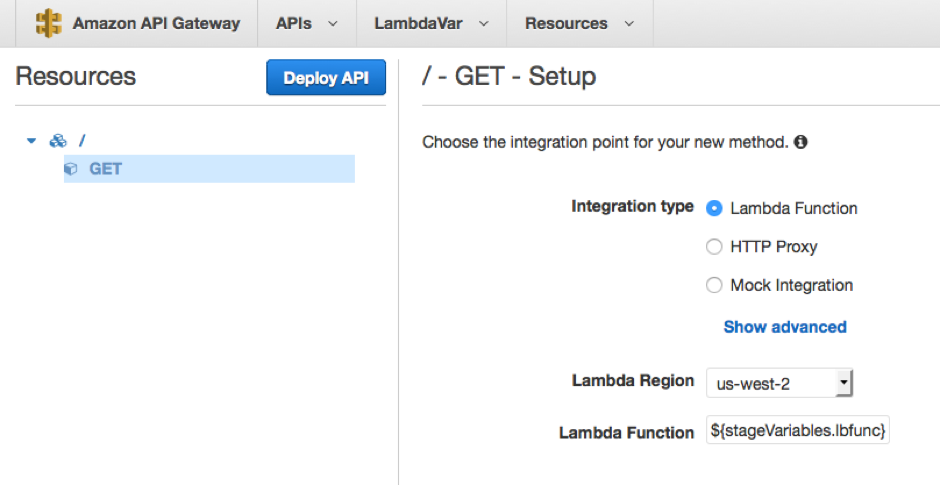Collapse the root resource tree arrow
The image size is (940, 485).
(x=32, y=141)
